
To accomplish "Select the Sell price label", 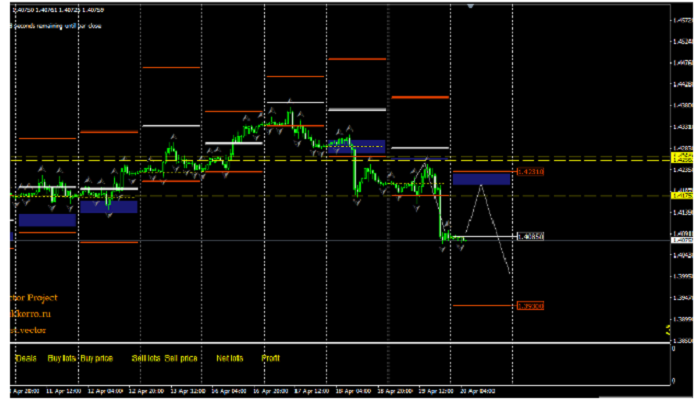I will pos(181,357).
